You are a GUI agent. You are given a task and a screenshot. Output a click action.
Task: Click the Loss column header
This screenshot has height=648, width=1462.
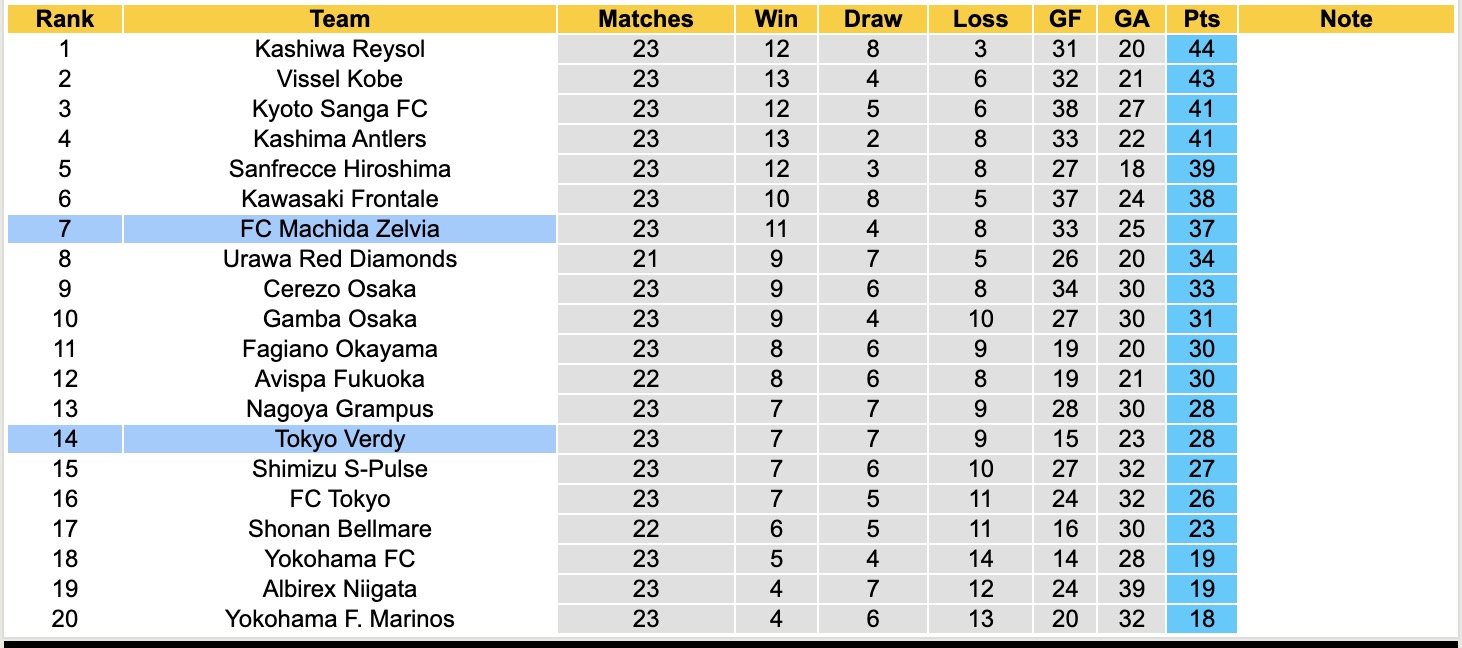pyautogui.click(x=980, y=19)
